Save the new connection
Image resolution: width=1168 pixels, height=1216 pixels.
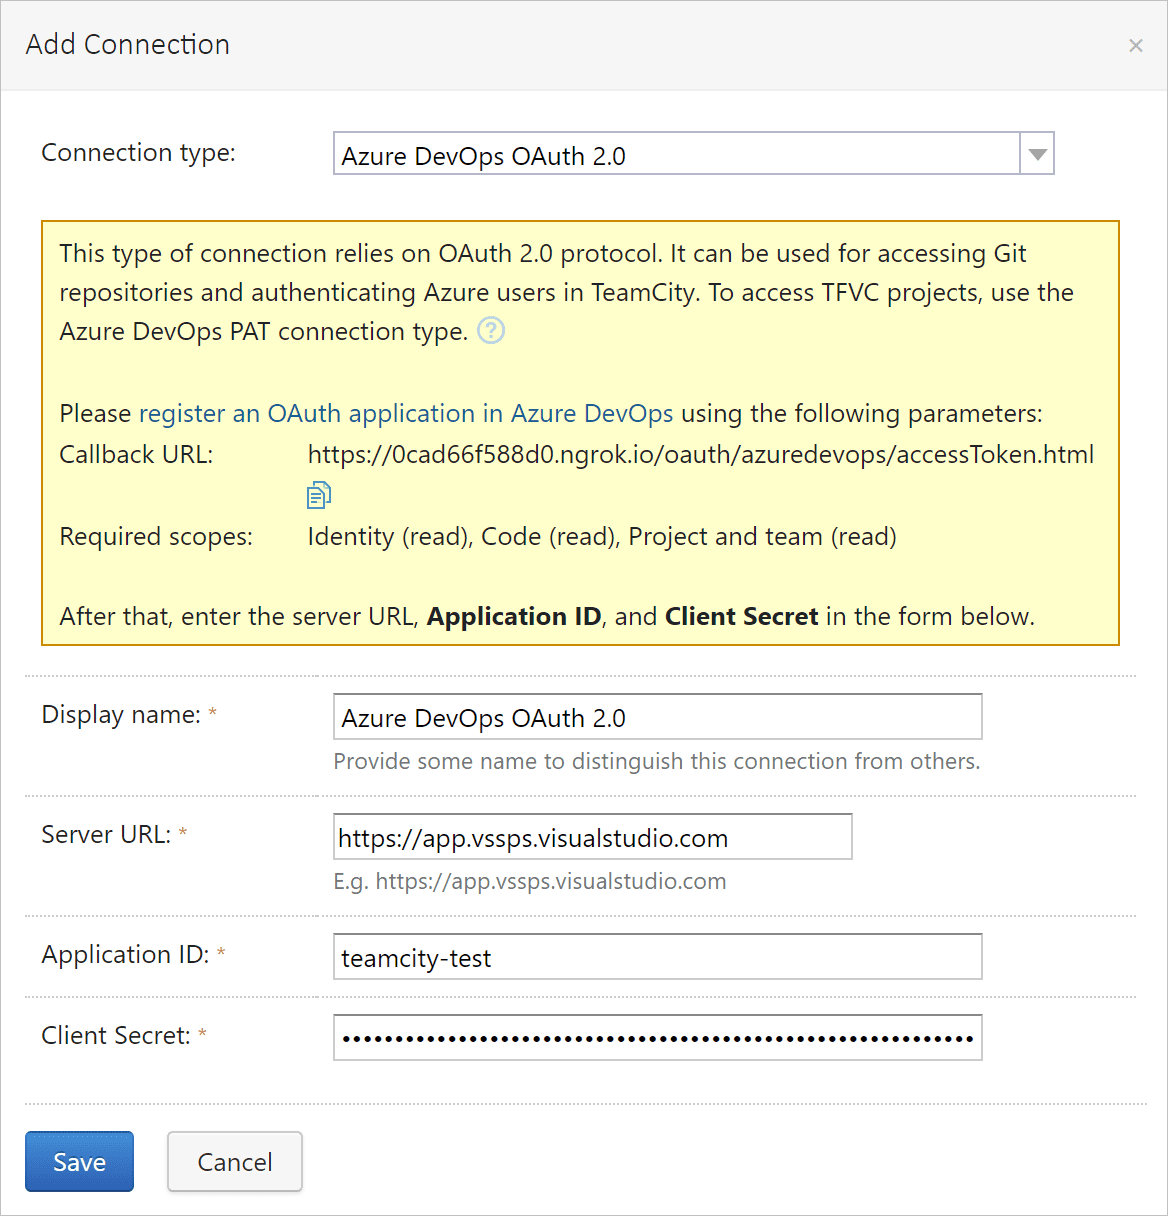pyautogui.click(x=79, y=1162)
